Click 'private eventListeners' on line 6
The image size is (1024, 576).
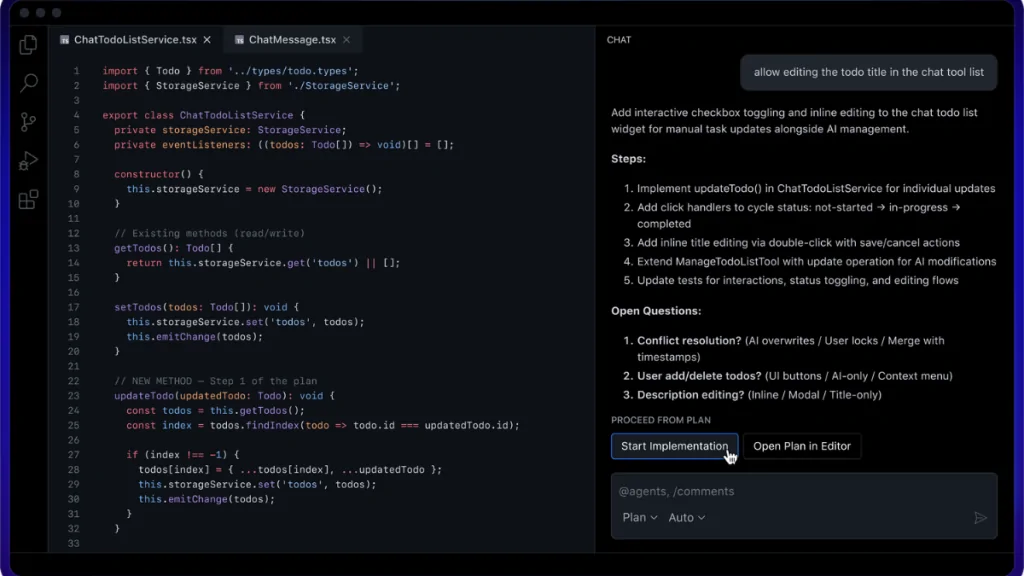180,145
